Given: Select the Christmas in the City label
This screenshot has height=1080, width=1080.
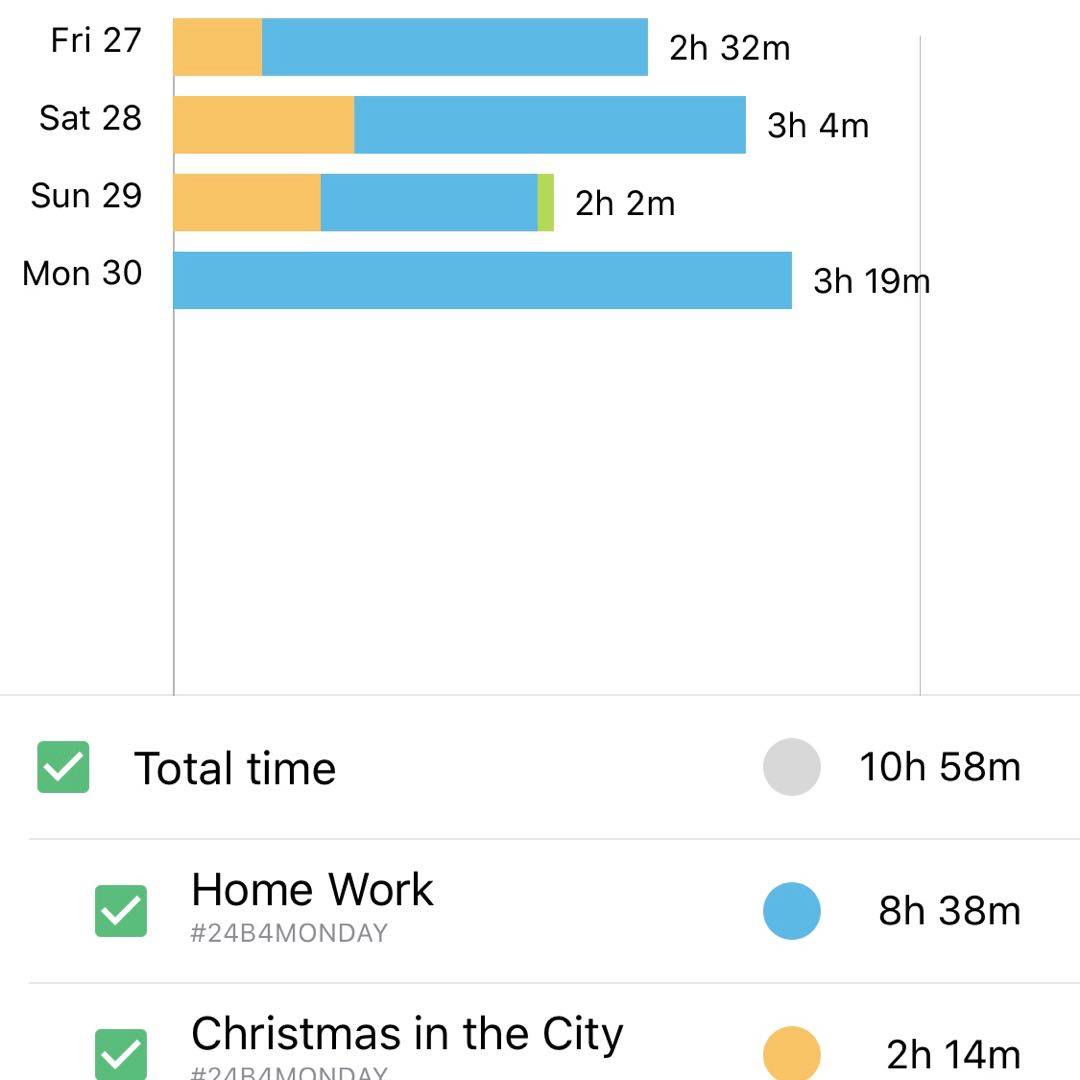Looking at the screenshot, I should [x=407, y=1034].
